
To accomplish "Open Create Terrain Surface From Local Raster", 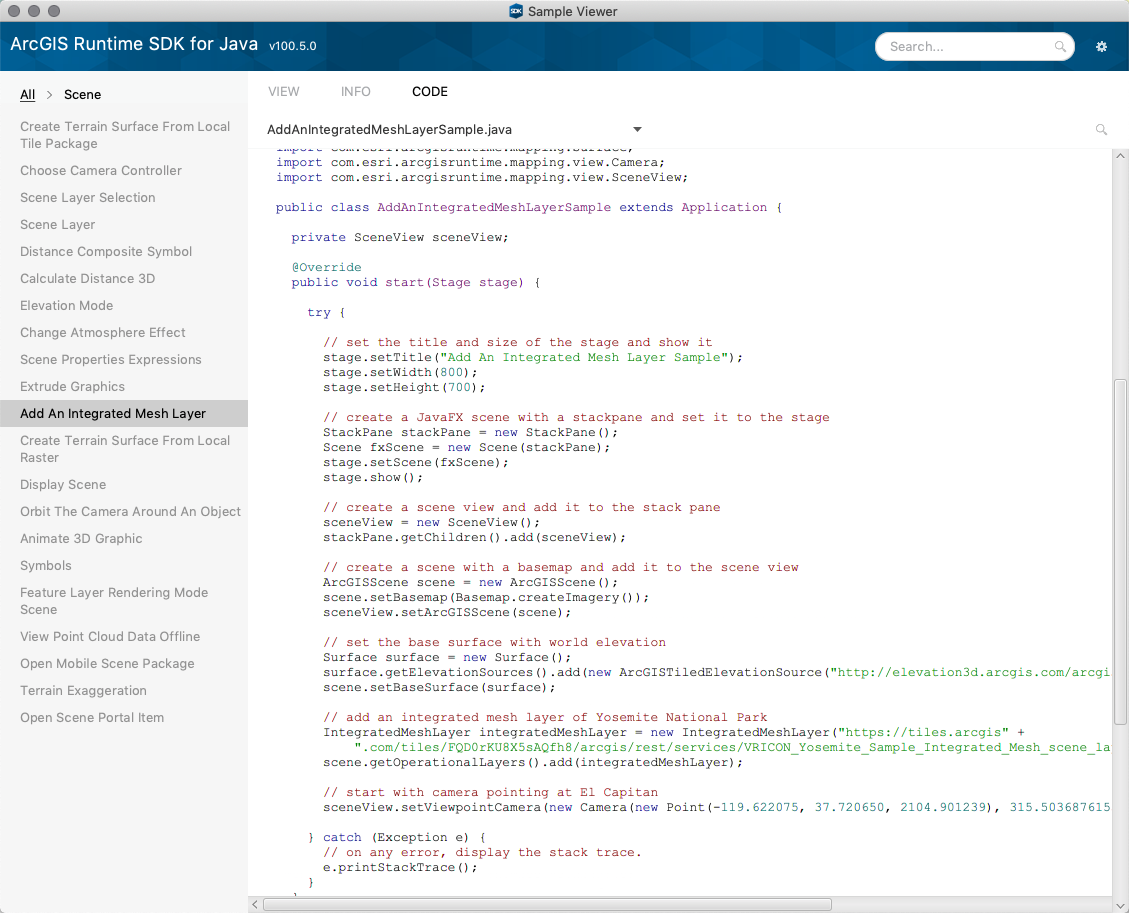I will 125,449.
